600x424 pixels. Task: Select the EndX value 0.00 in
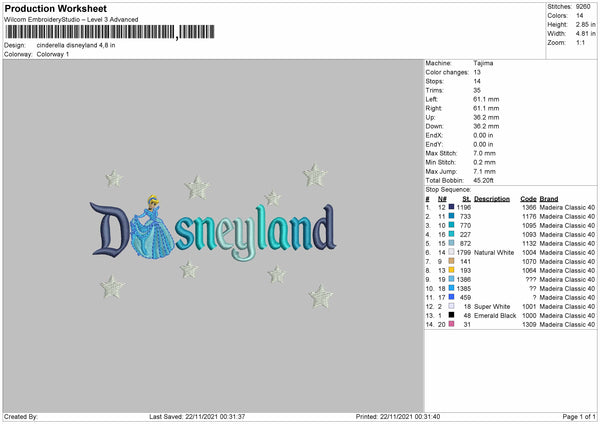483,135
